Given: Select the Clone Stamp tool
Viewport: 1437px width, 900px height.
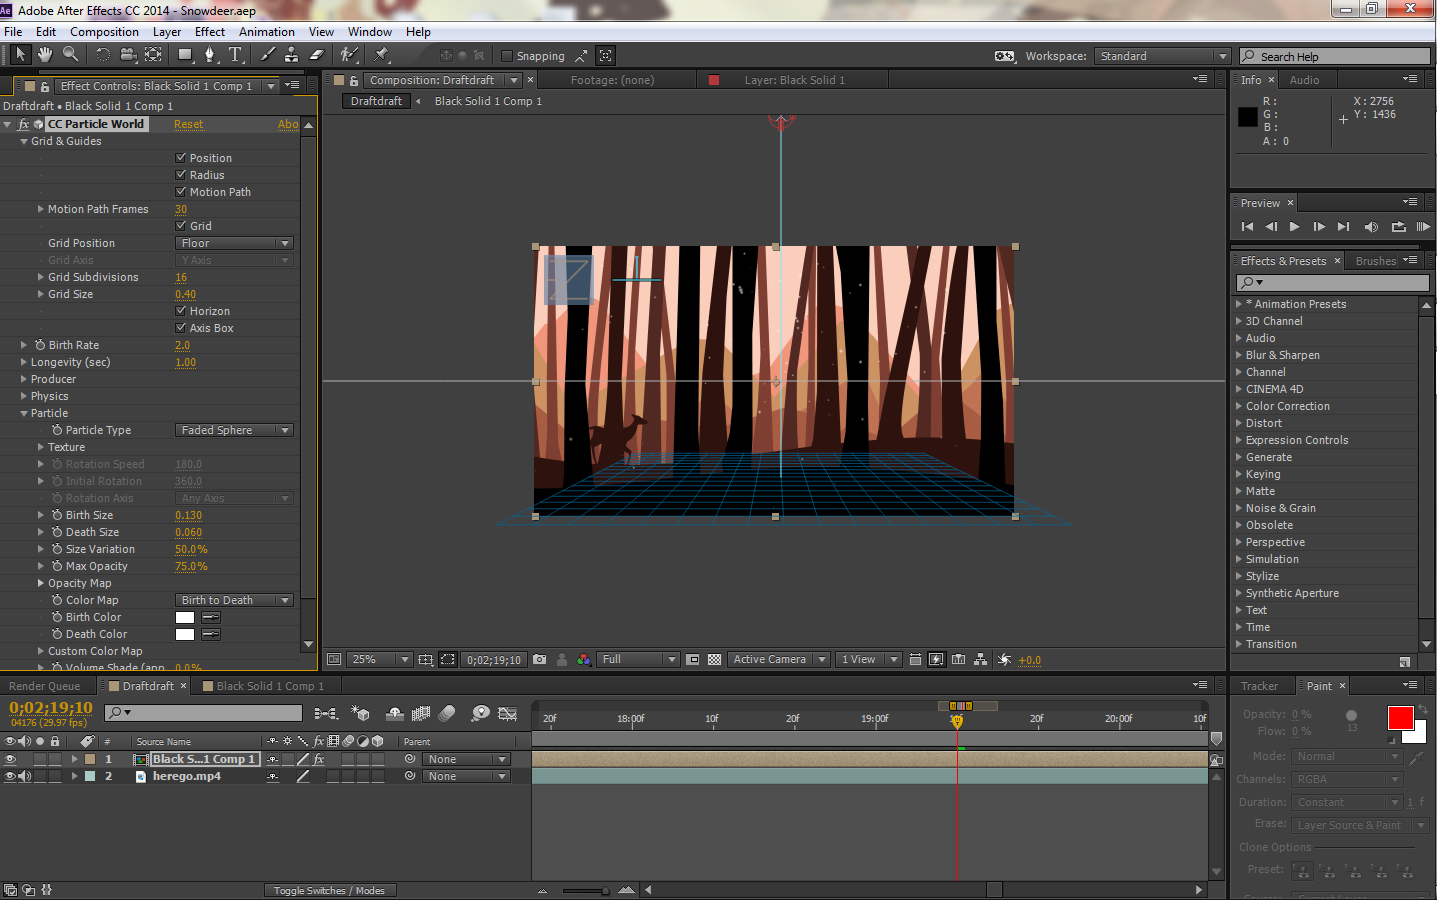Looking at the screenshot, I should 291,55.
